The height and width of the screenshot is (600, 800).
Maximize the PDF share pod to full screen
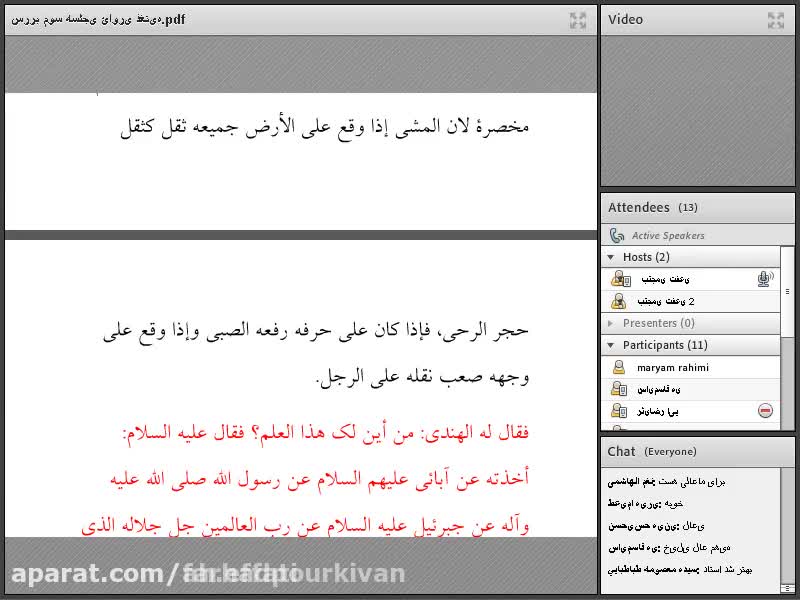[x=578, y=20]
